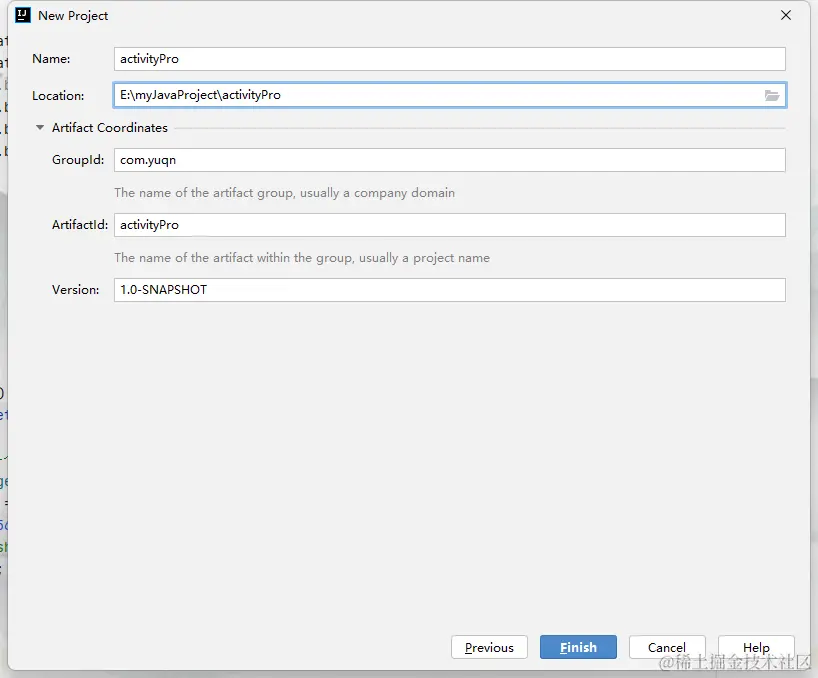Viewport: 818px width, 678px height.
Task: Click the Artifact Coordinates heading text
Action: (110, 128)
